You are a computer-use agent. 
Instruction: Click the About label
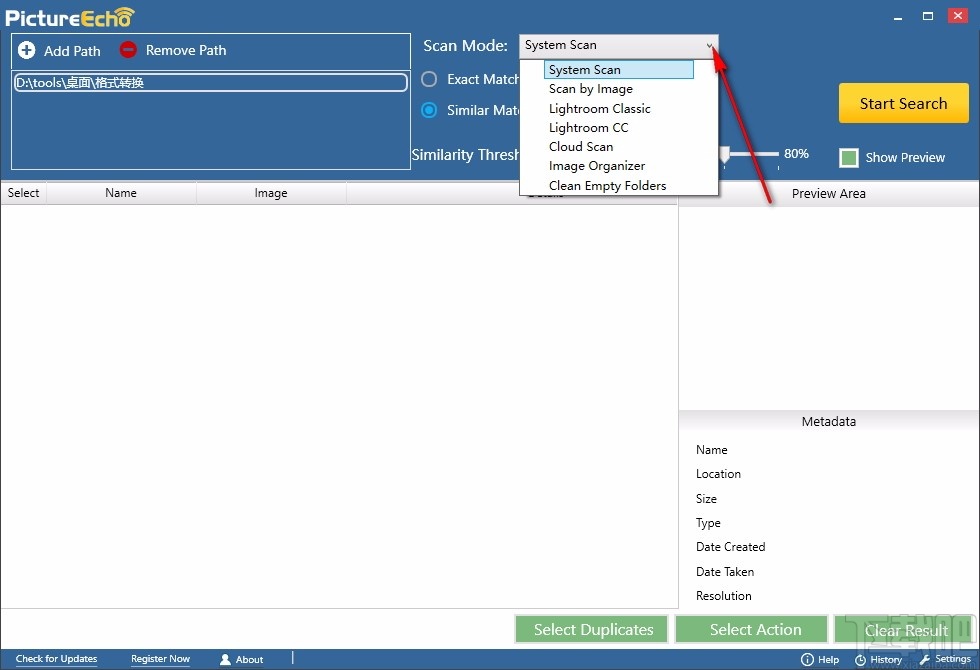(249, 659)
